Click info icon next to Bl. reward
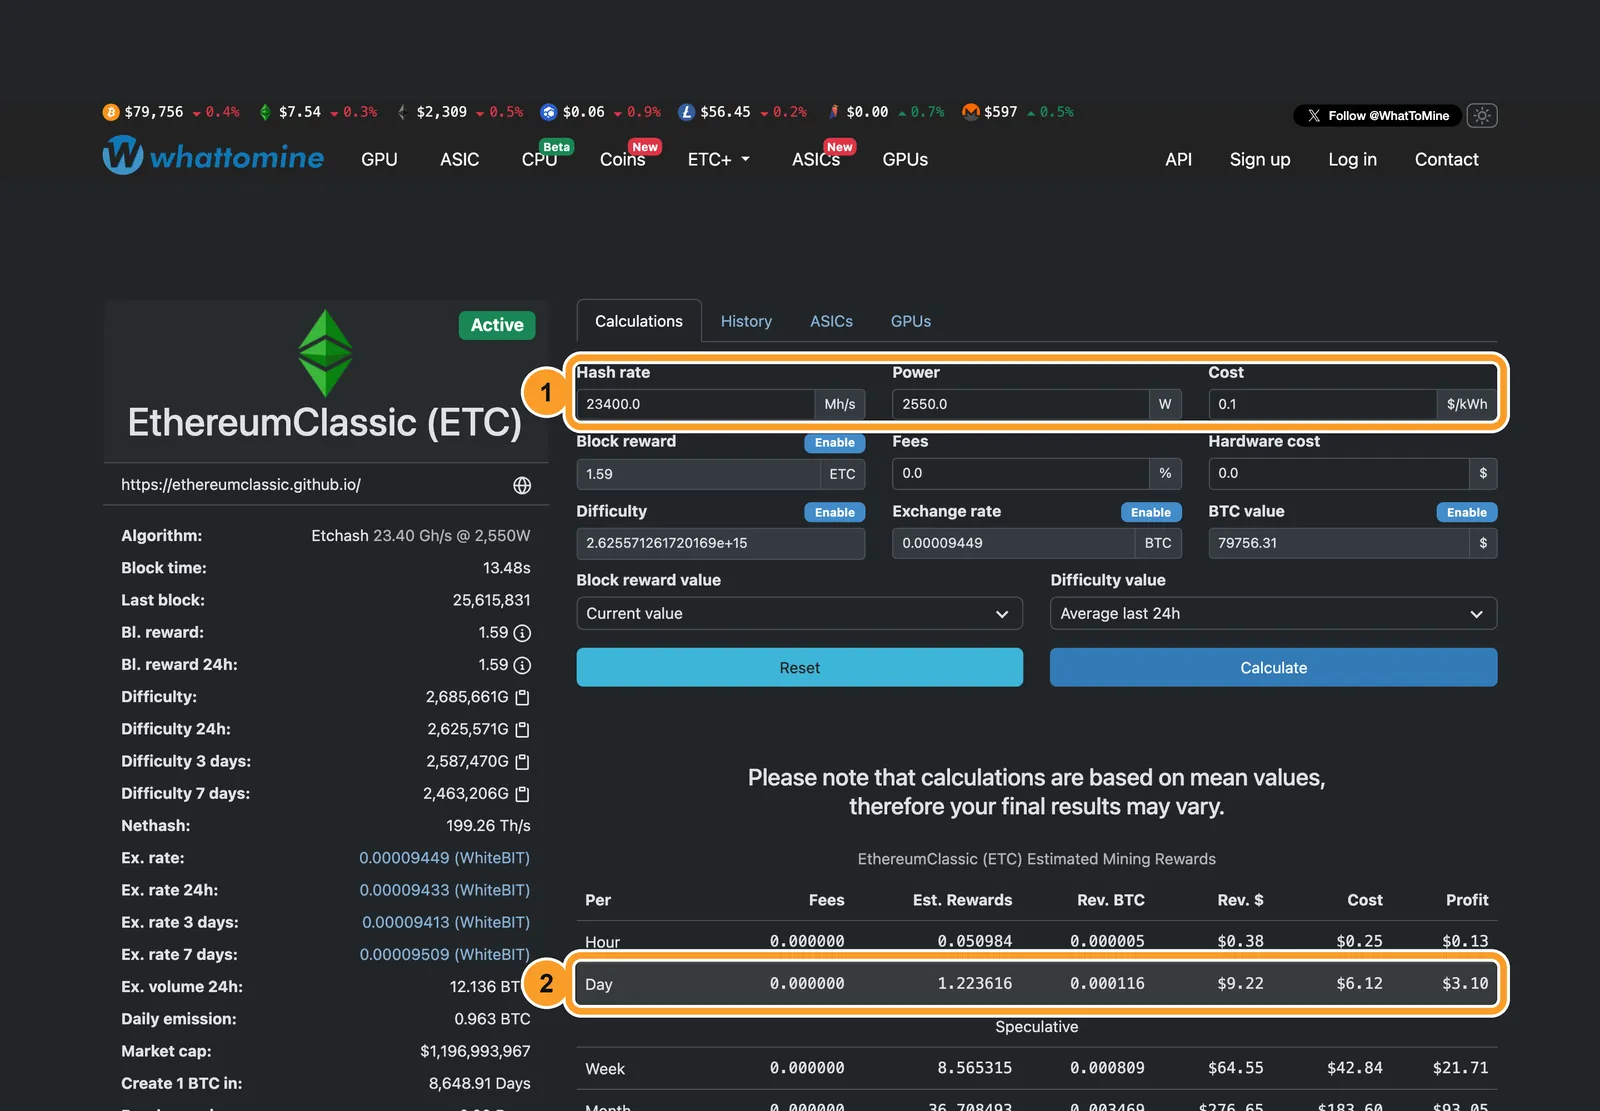 522,633
